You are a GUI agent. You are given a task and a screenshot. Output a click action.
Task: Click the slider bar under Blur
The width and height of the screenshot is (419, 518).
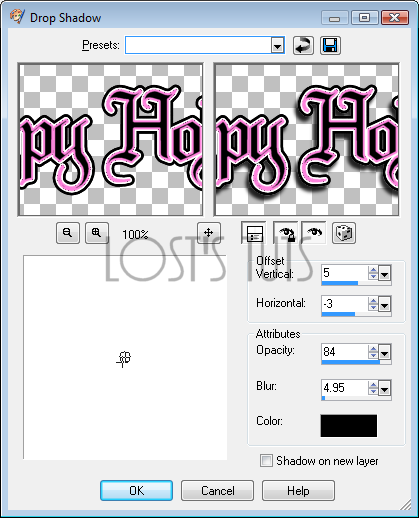tap(356, 398)
